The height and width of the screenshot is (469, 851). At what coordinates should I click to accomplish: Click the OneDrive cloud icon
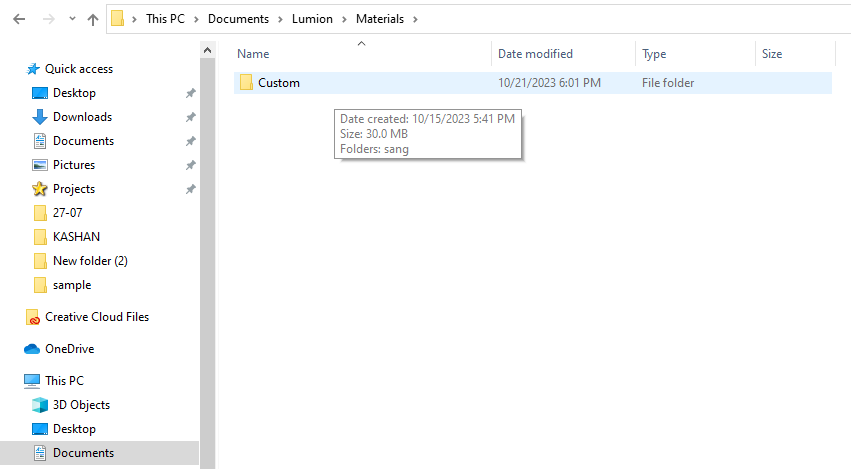point(32,349)
